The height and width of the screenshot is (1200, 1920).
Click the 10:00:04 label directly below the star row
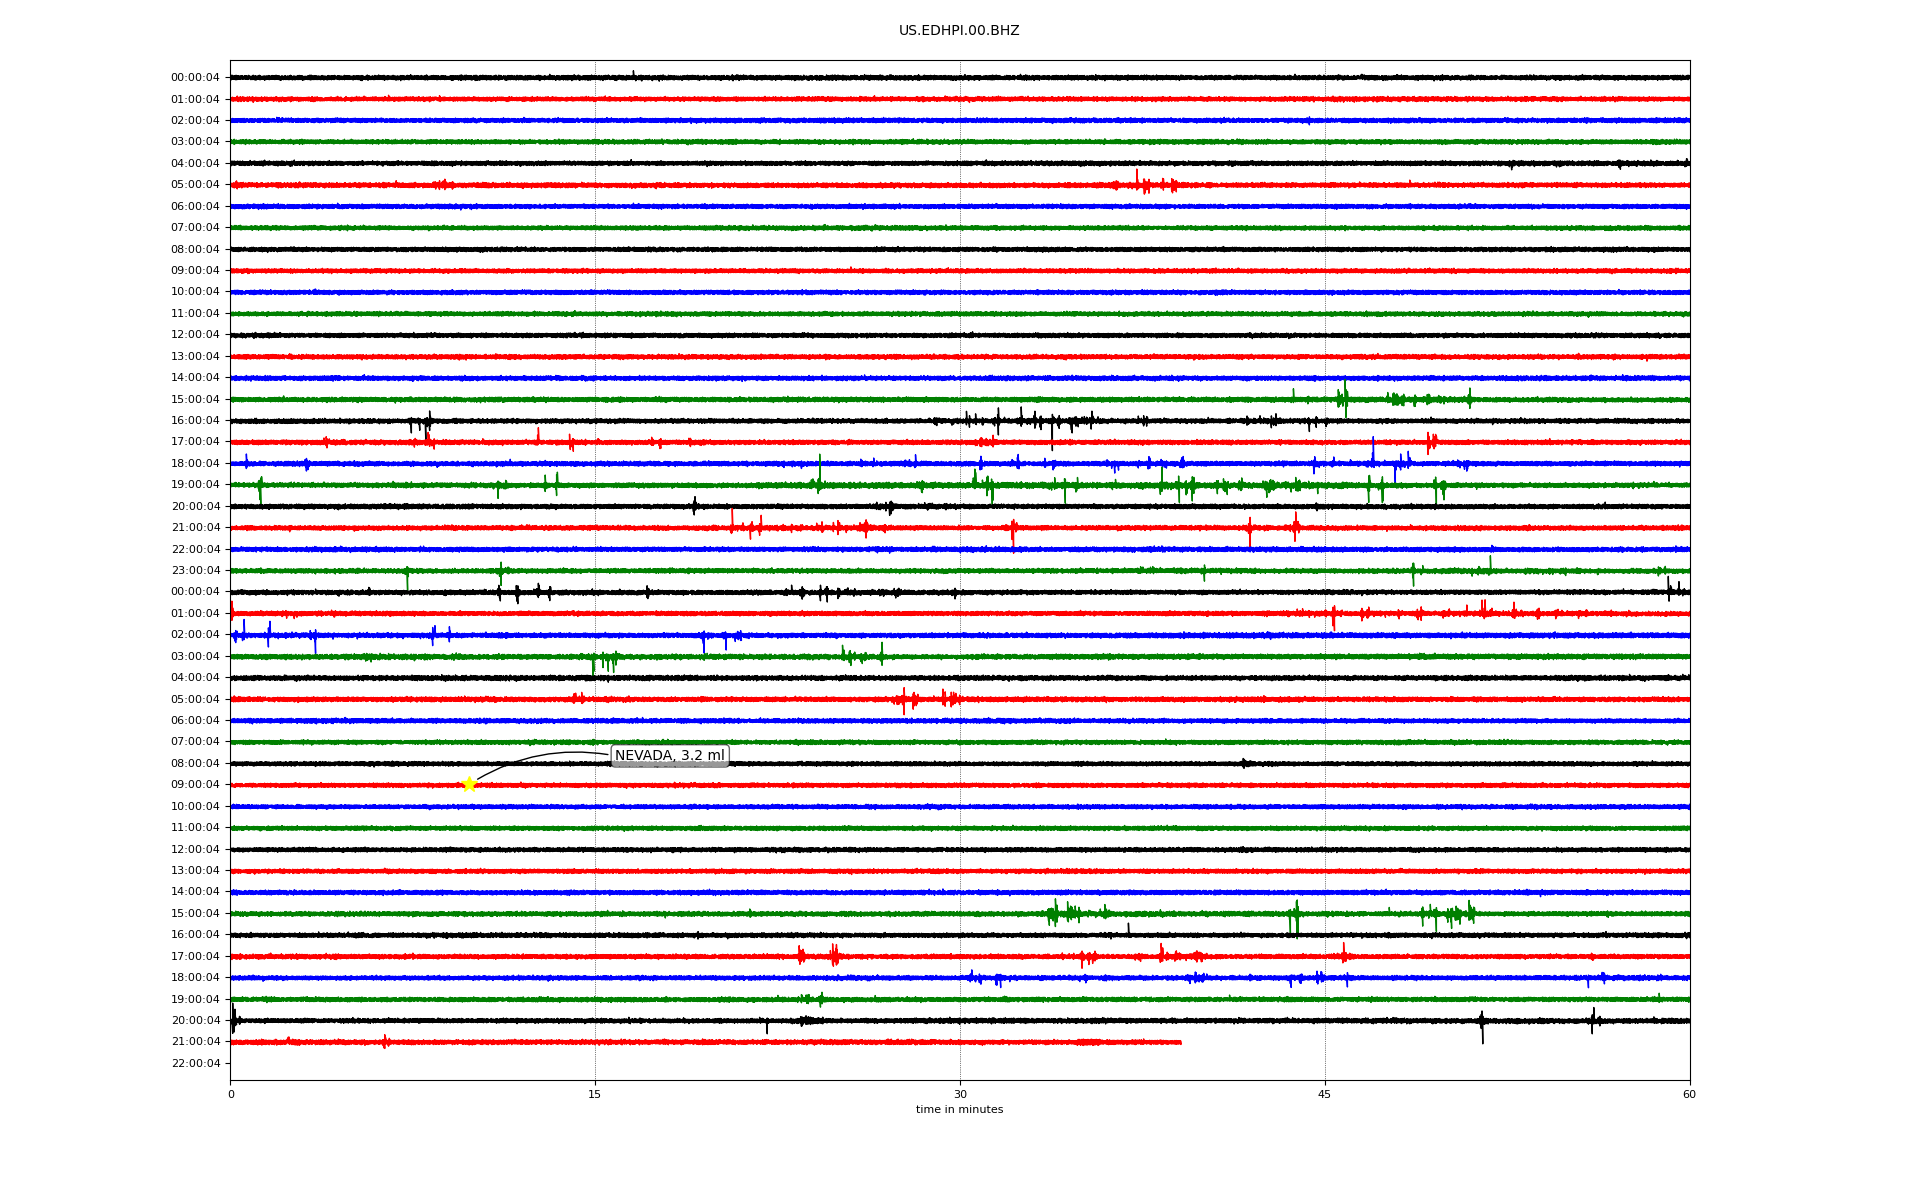click(195, 807)
